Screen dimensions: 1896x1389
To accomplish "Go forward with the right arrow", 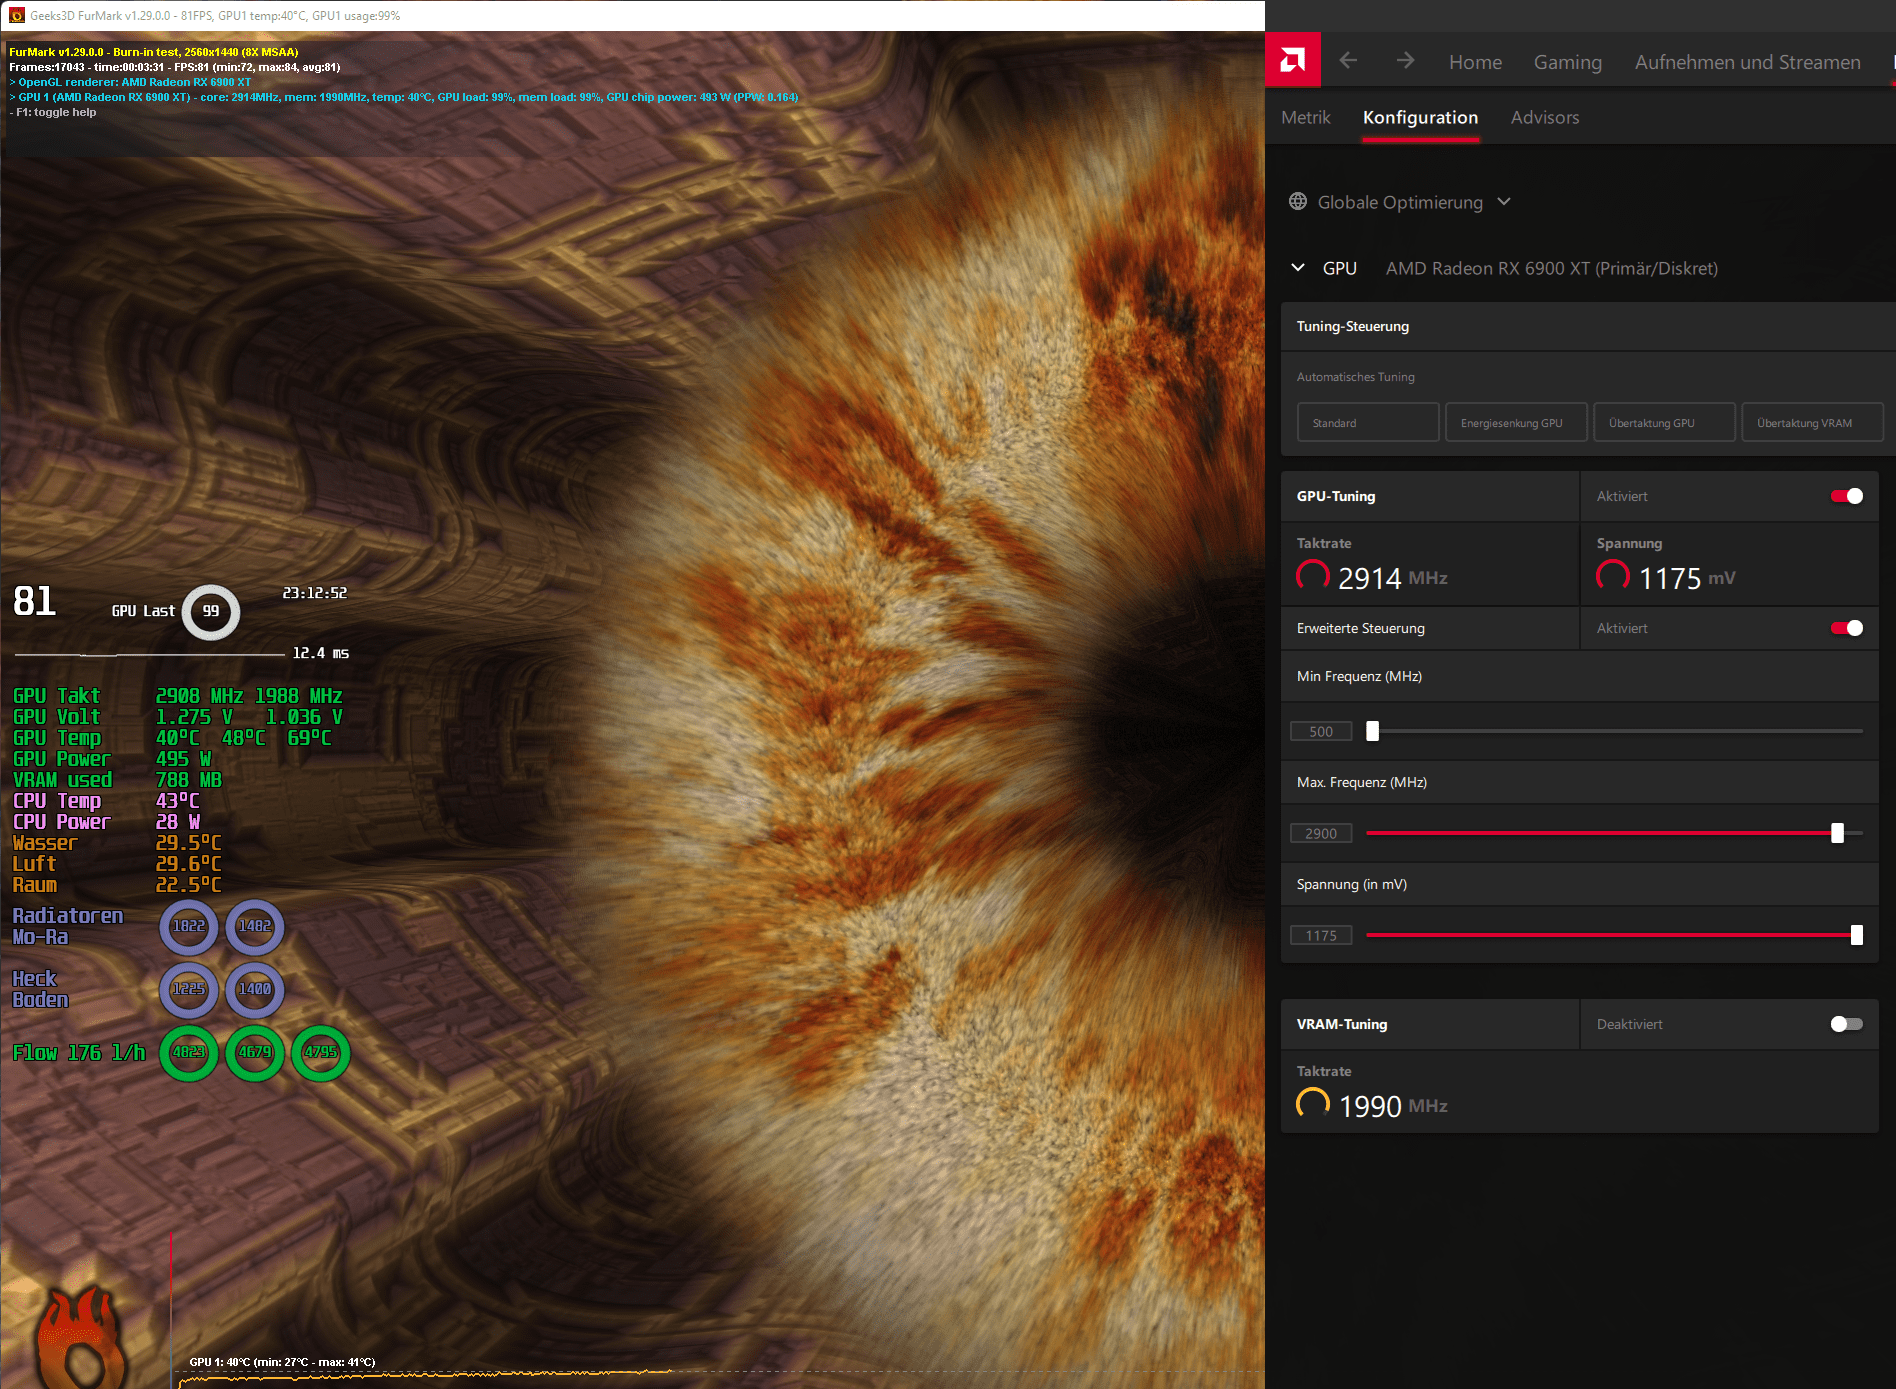I will click(1405, 61).
